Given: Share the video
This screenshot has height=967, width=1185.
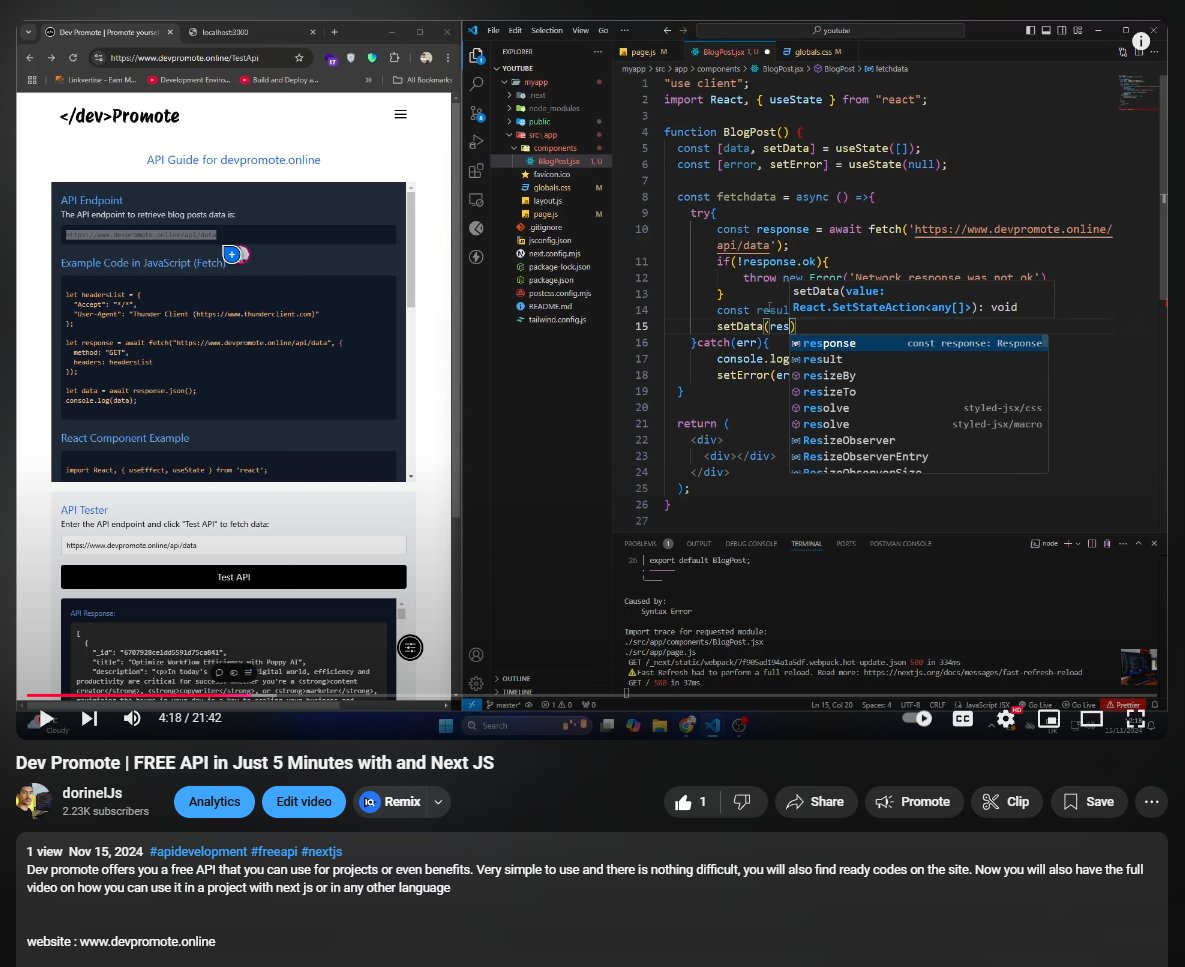Looking at the screenshot, I should pyautogui.click(x=815, y=802).
